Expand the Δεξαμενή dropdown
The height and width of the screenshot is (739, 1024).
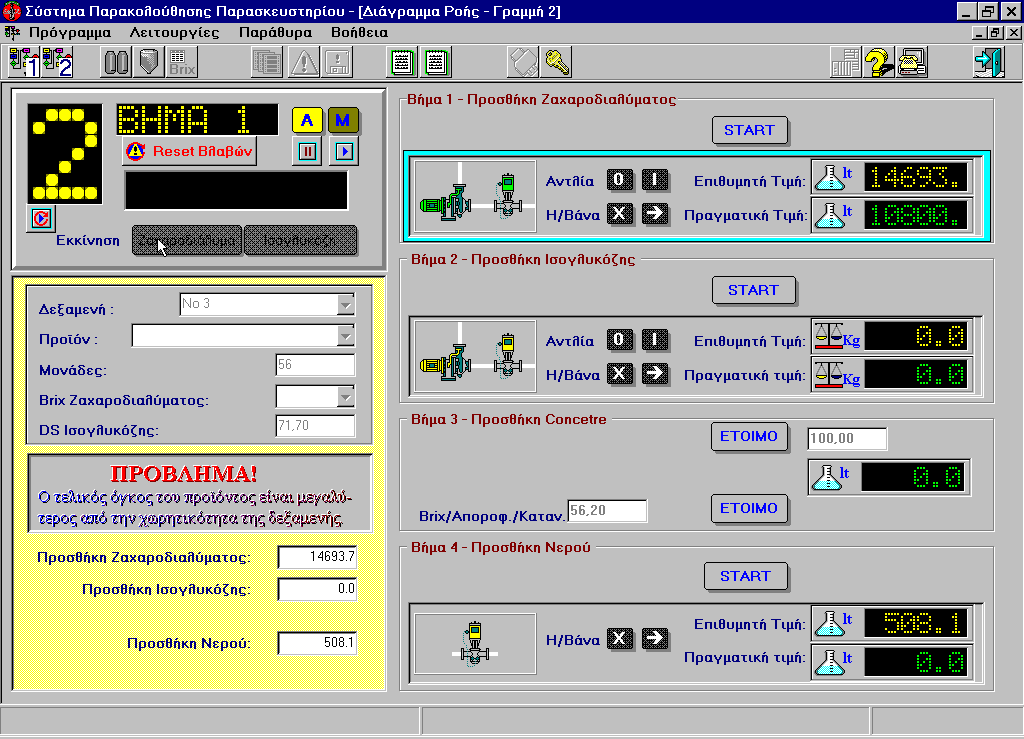pyautogui.click(x=345, y=304)
